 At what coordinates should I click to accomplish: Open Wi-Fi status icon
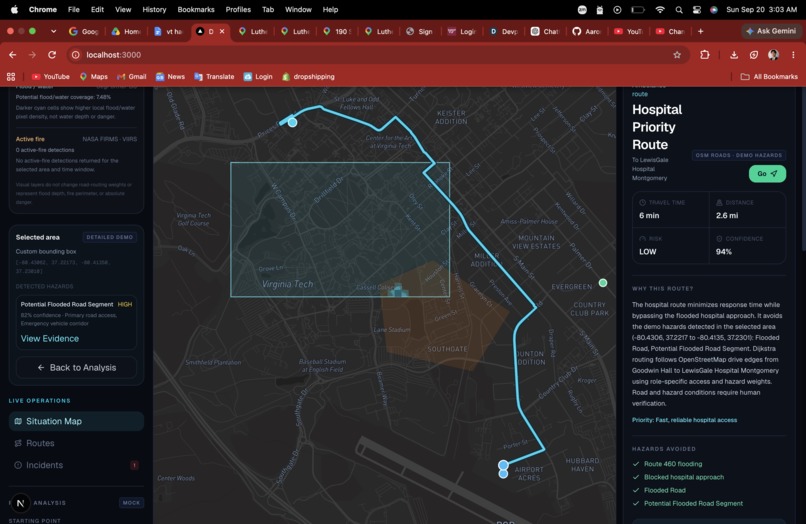click(x=660, y=9)
